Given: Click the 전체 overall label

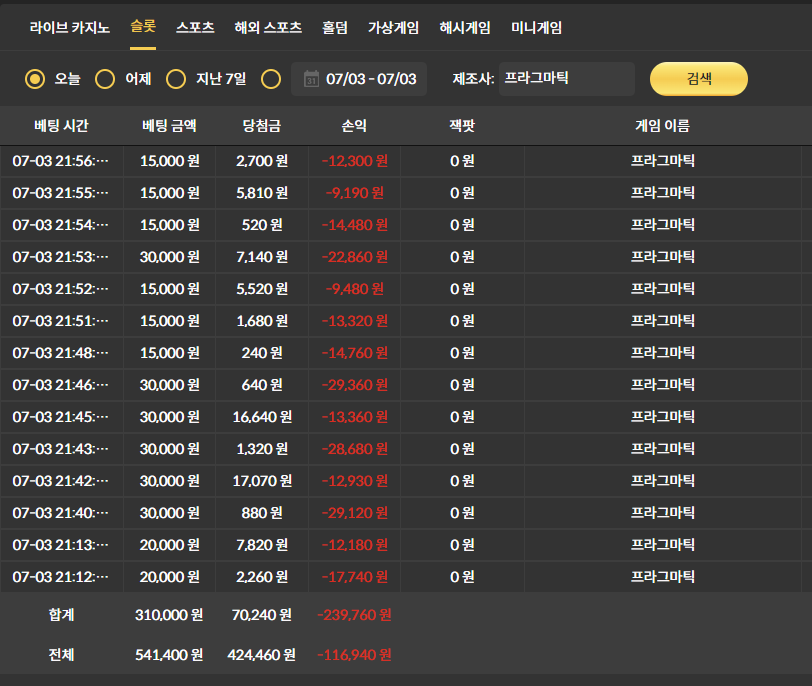Looking at the screenshot, I should coord(61,655).
